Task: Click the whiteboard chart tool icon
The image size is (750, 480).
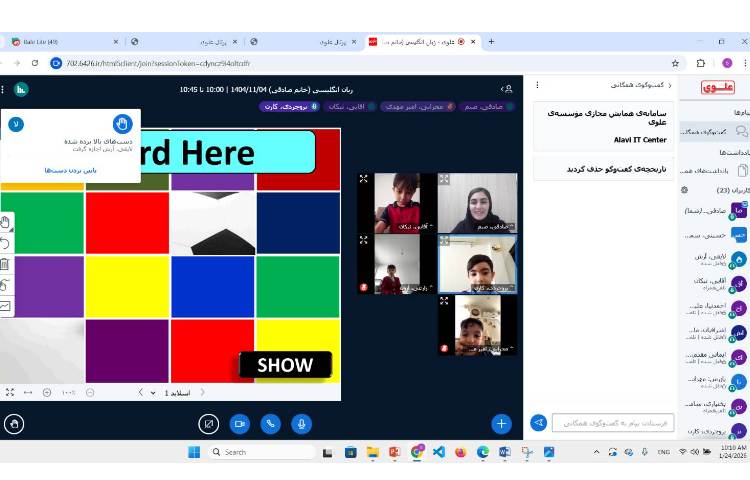Action: coord(5,305)
